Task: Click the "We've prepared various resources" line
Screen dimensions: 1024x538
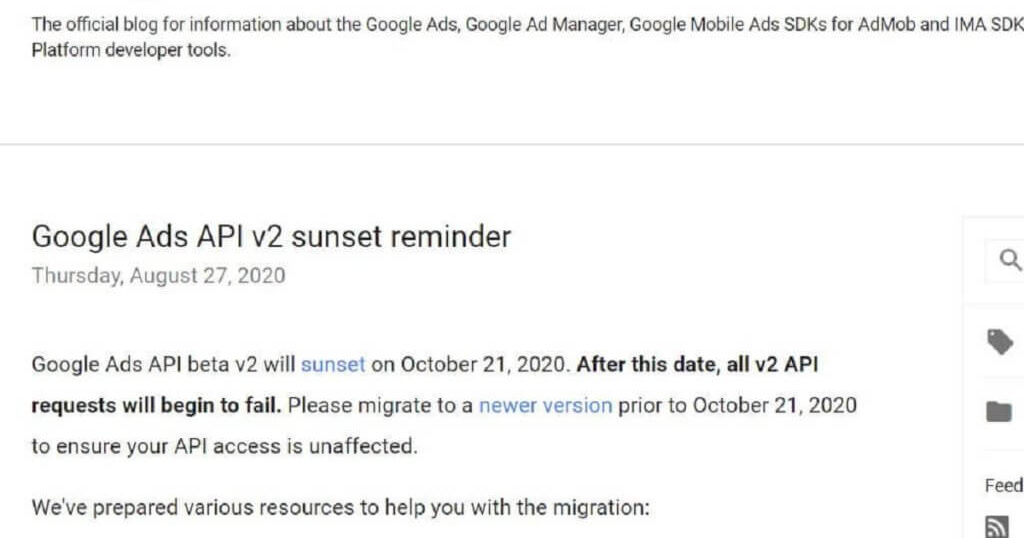Action: pos(340,507)
